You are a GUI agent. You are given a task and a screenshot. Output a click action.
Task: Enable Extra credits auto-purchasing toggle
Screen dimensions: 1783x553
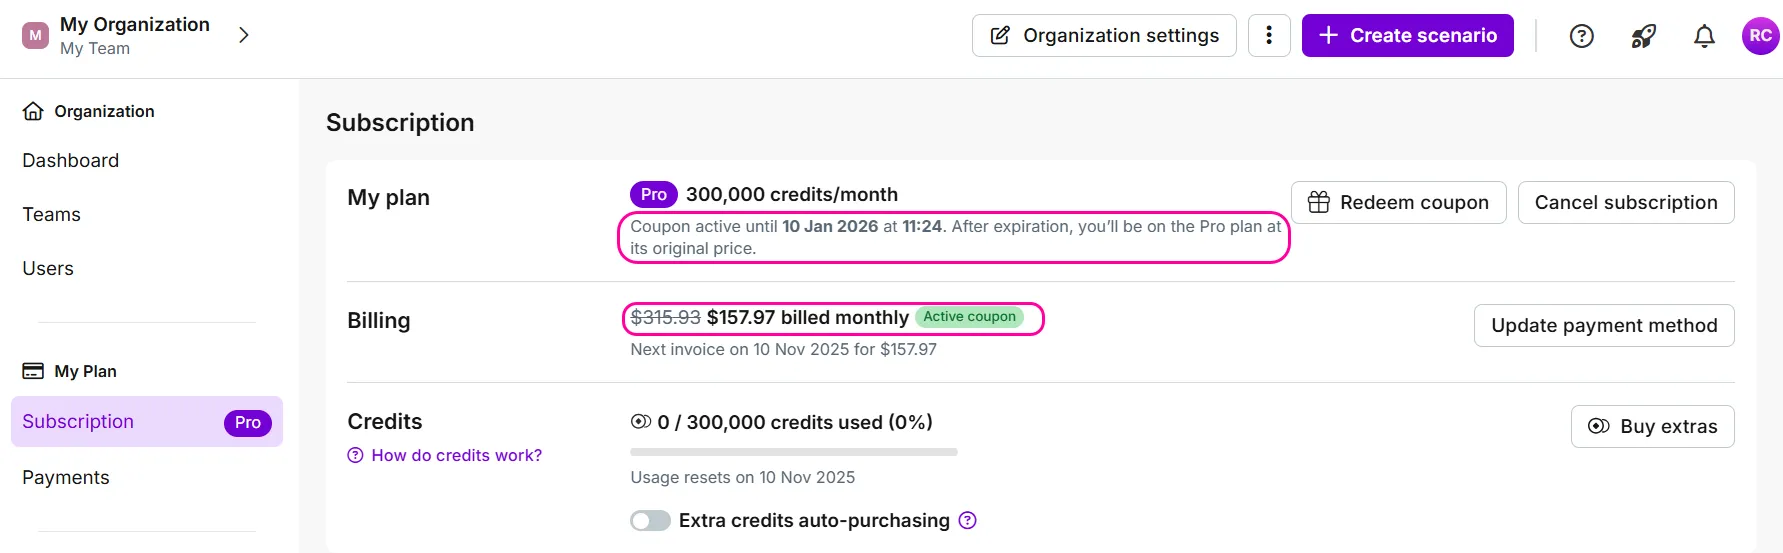point(650,521)
